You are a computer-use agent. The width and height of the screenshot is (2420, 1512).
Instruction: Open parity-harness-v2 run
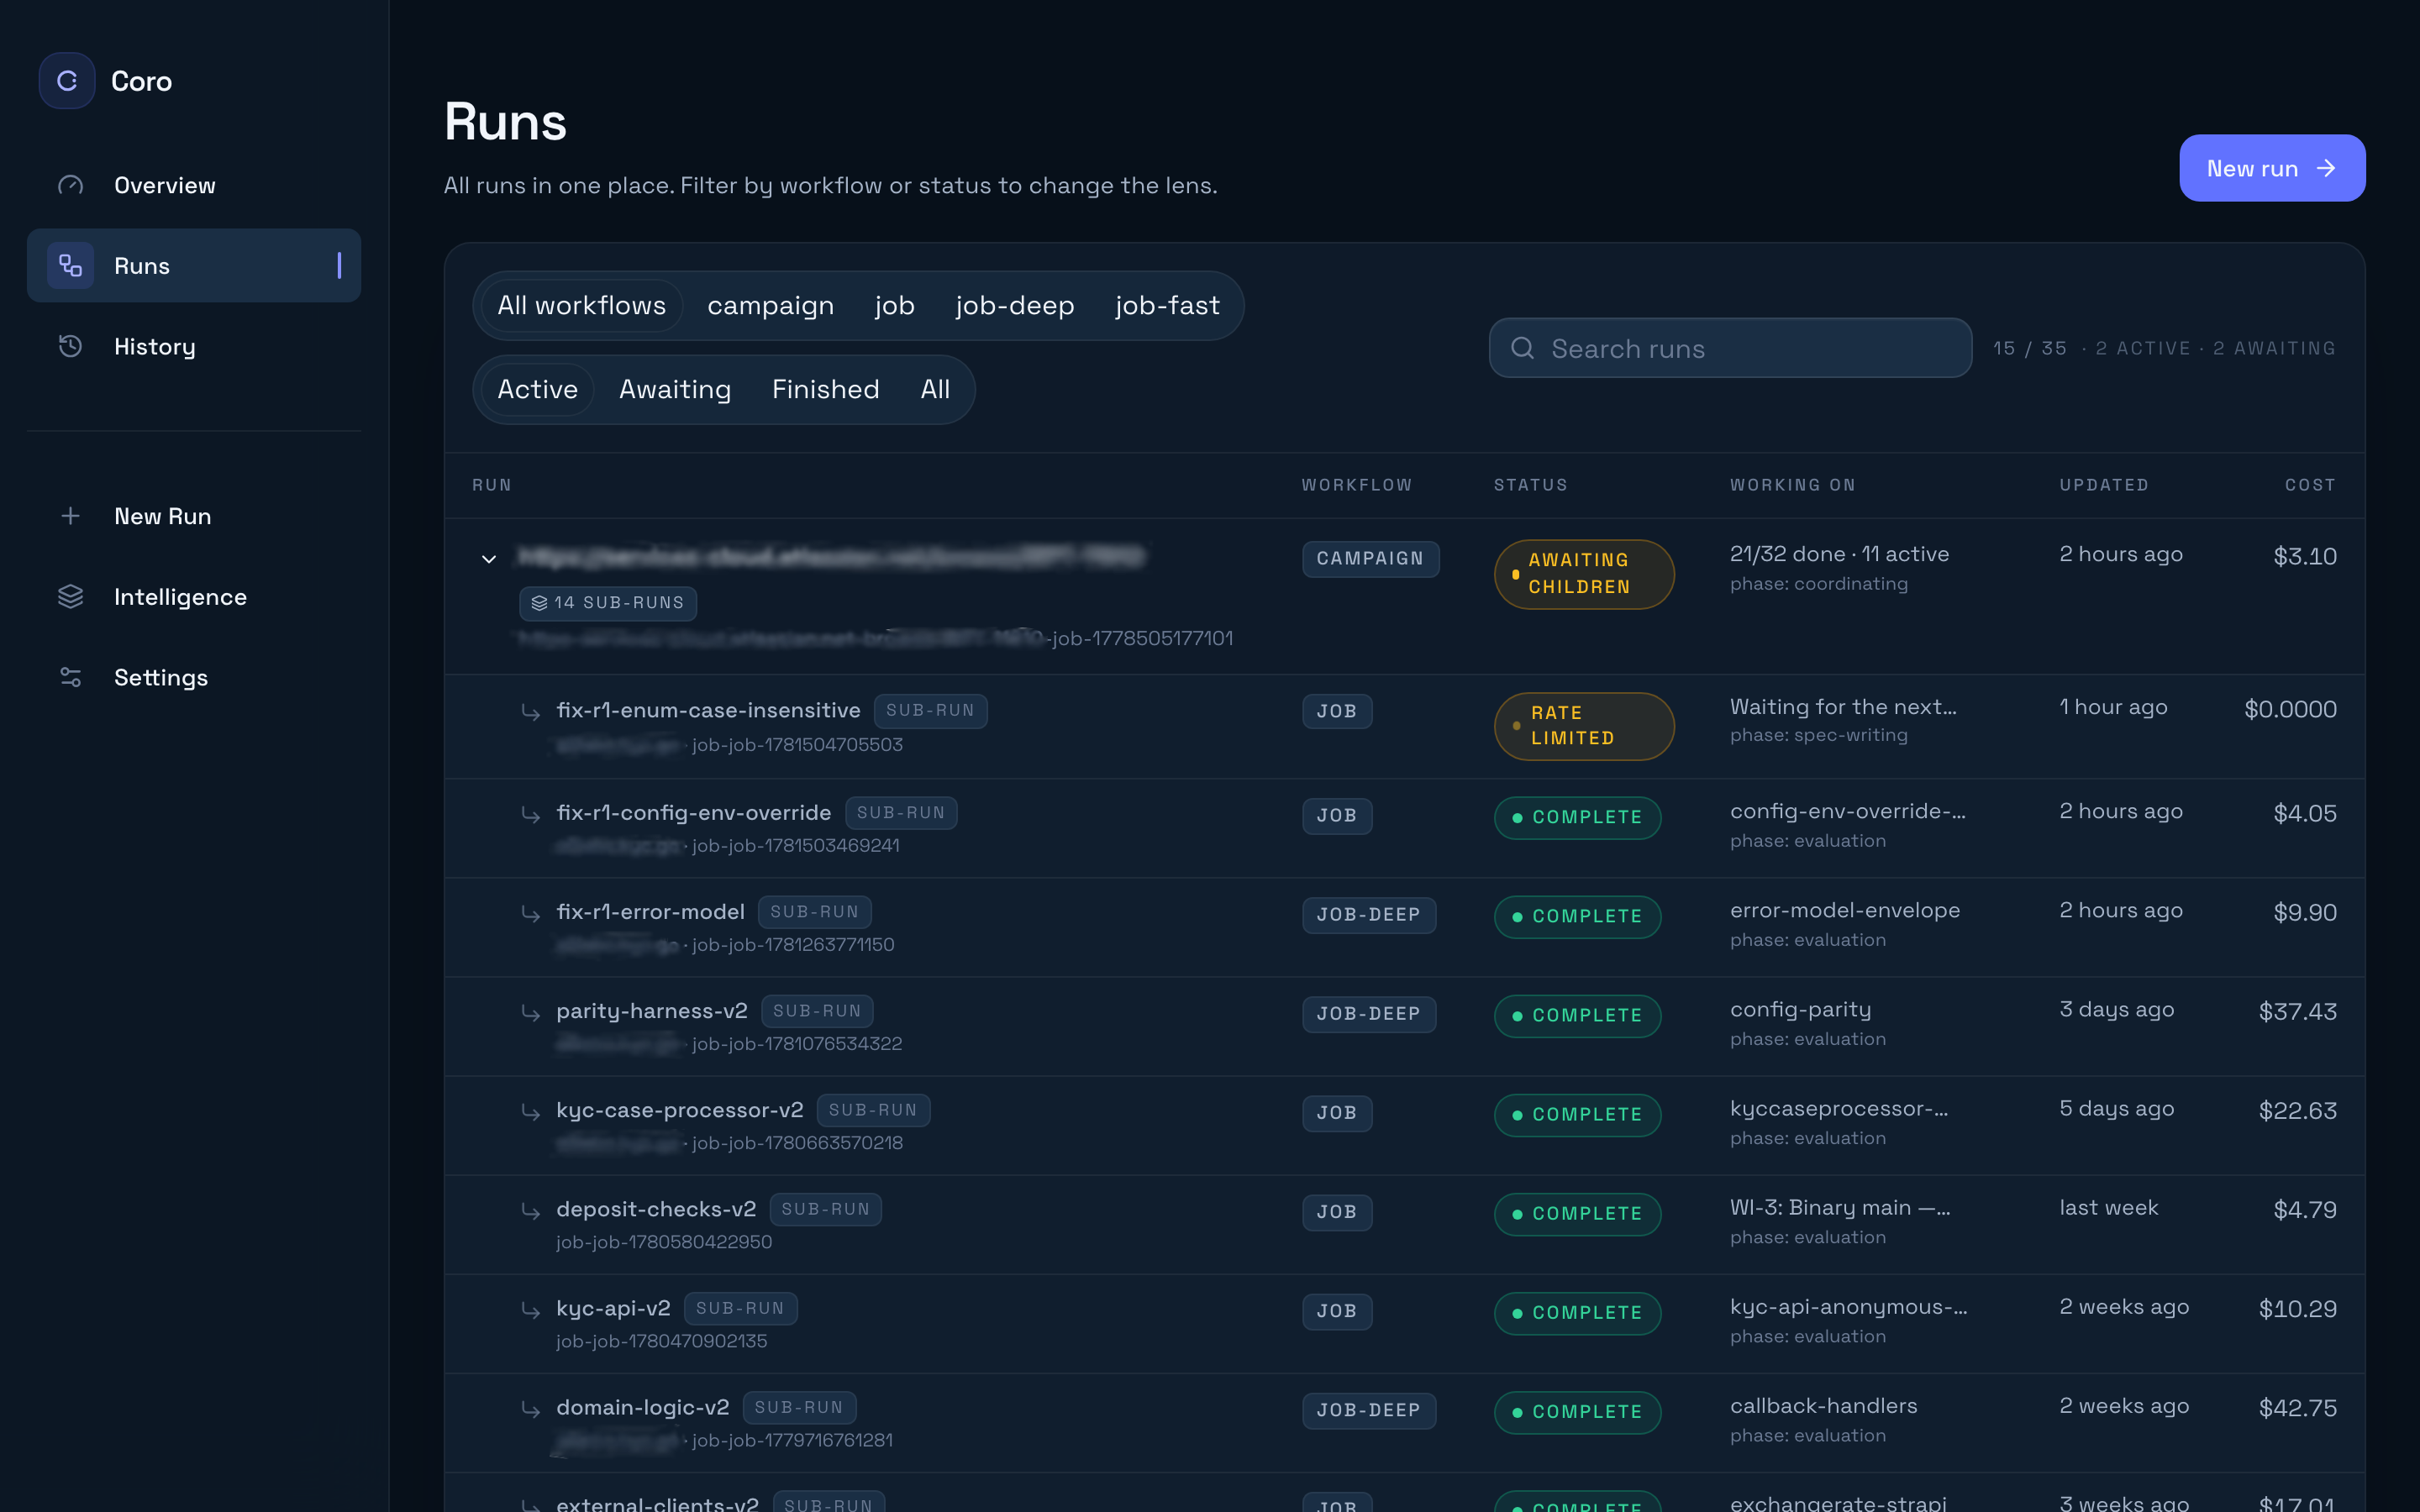(652, 1011)
